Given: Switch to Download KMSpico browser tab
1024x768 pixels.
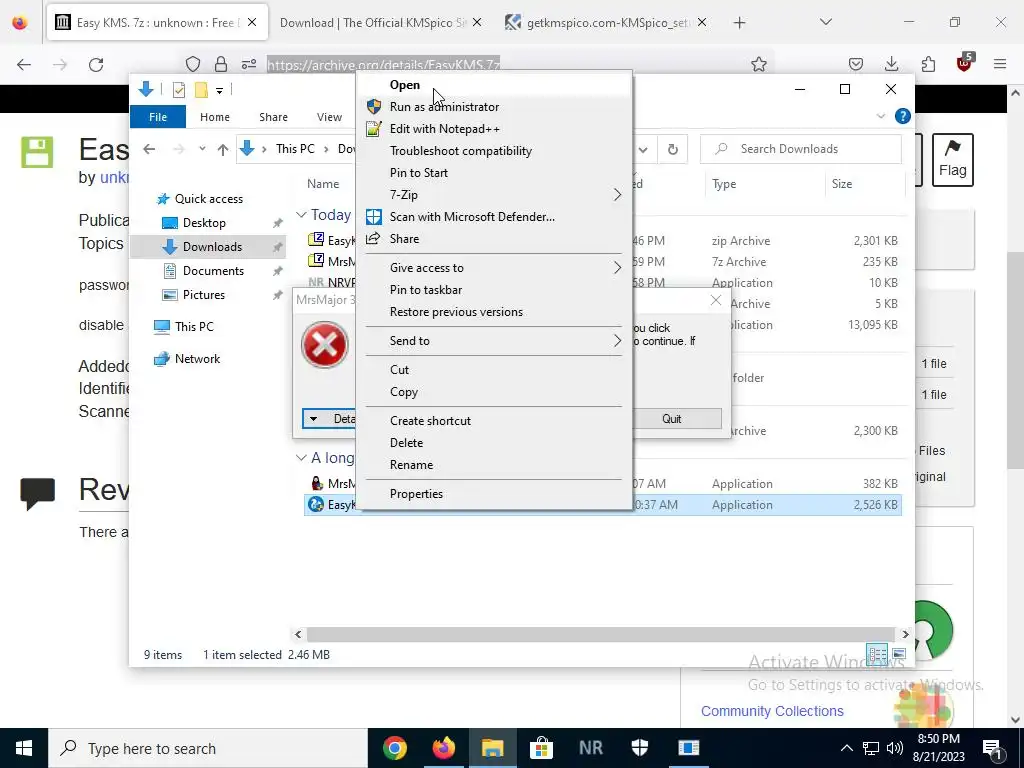Looking at the screenshot, I should (381, 22).
